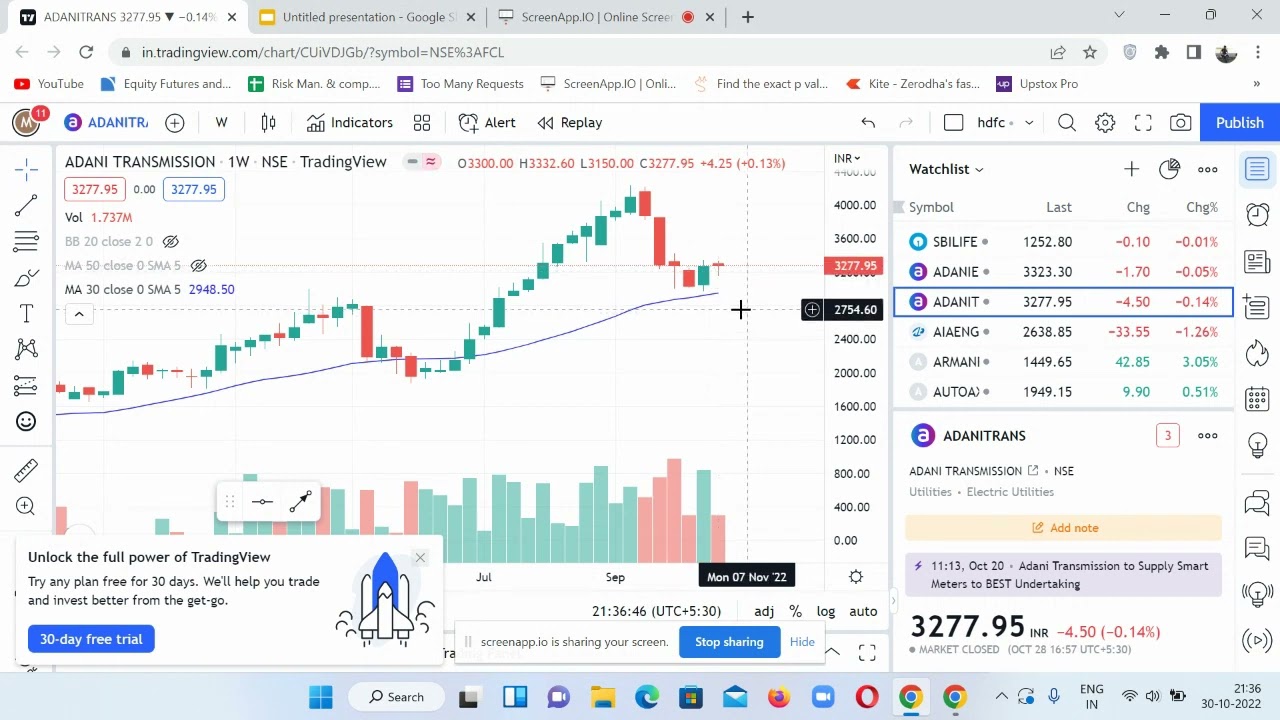
Task: Select the AIAENG watchlist row
Action: [1064, 332]
